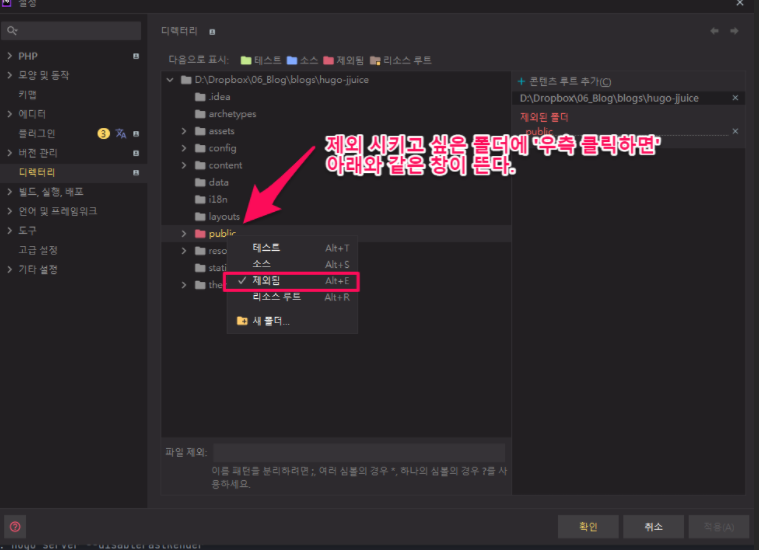
Task: Expand the public folder node
Action: [183, 234]
